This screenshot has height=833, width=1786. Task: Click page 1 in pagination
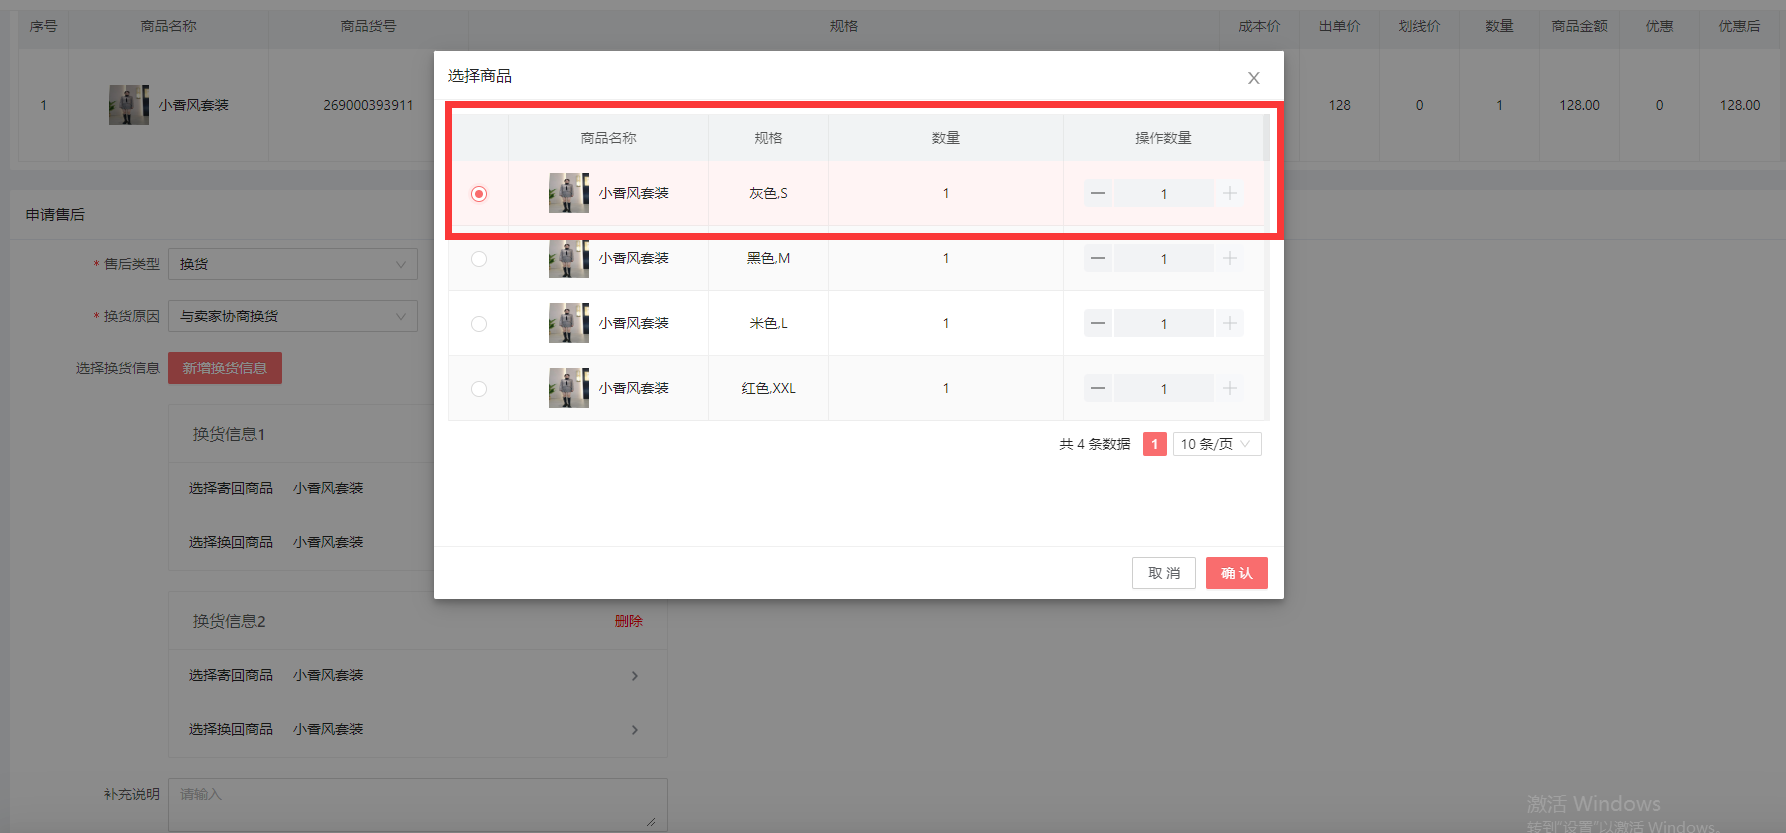(1154, 444)
